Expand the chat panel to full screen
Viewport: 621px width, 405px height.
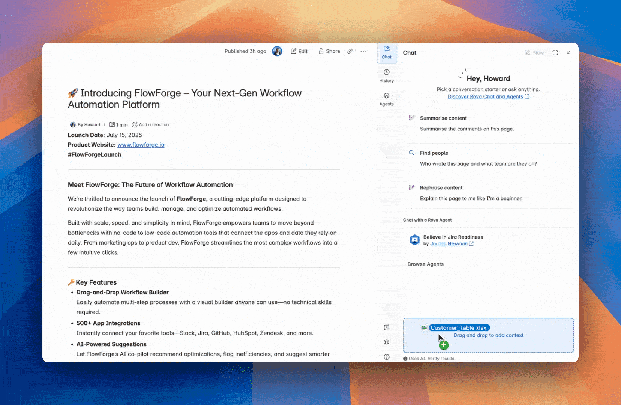tap(555, 53)
